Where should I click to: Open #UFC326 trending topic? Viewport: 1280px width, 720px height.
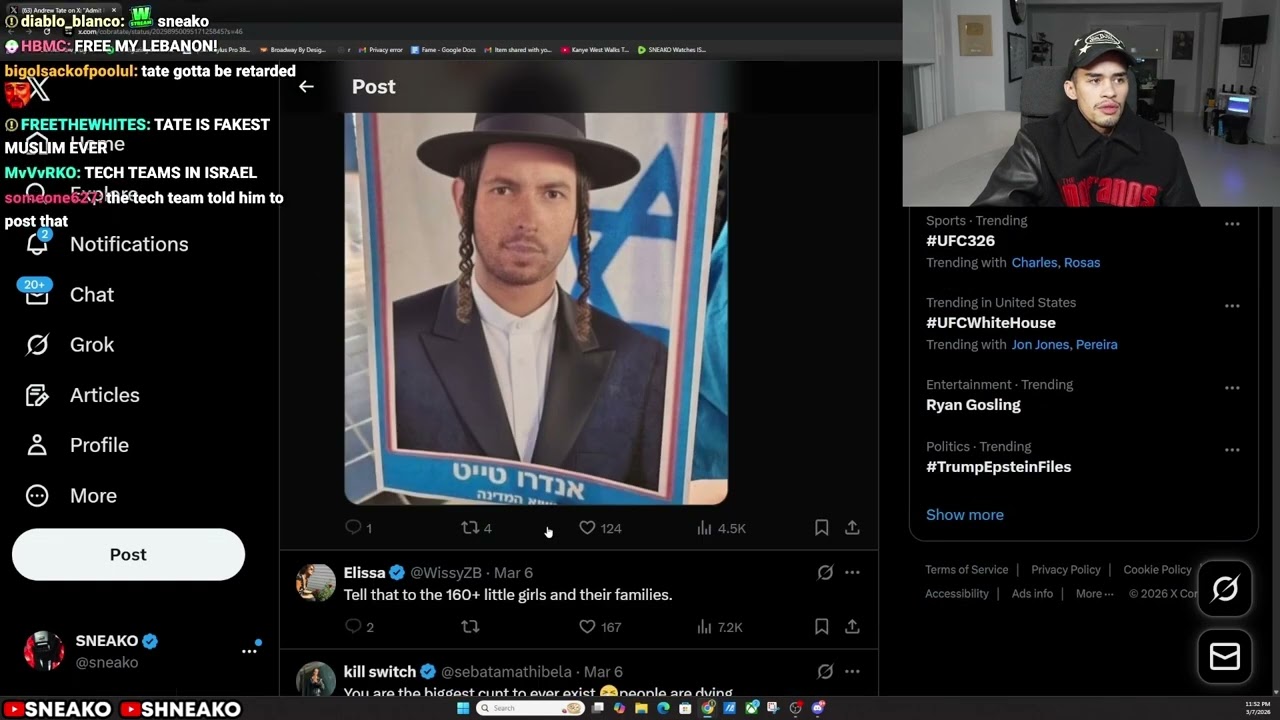coord(960,241)
